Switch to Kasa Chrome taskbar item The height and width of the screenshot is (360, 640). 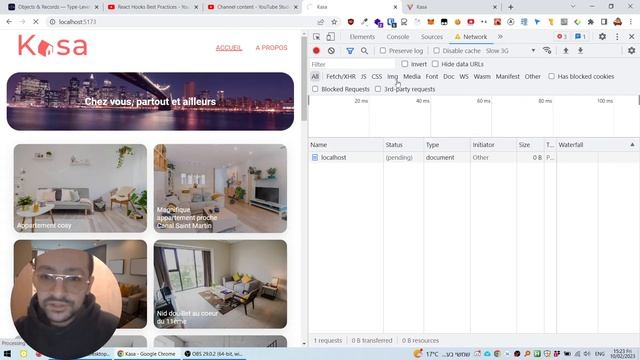(x=147, y=353)
